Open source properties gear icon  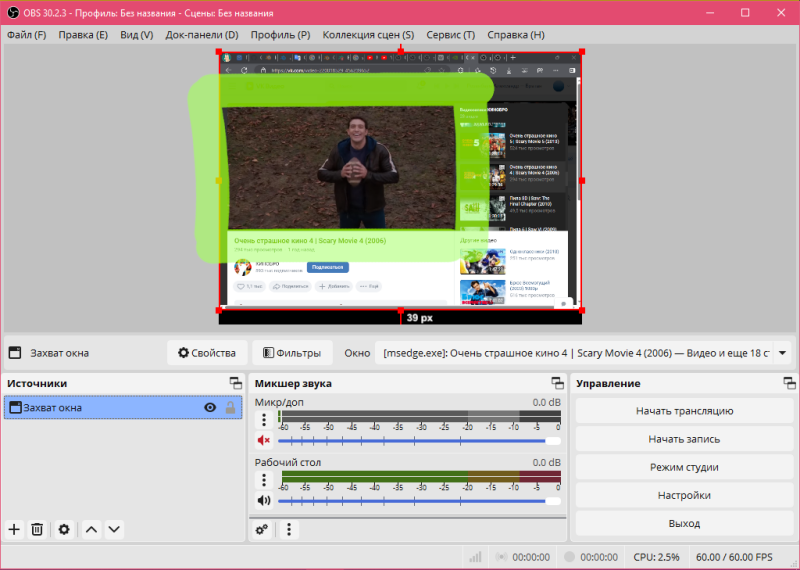(64, 529)
